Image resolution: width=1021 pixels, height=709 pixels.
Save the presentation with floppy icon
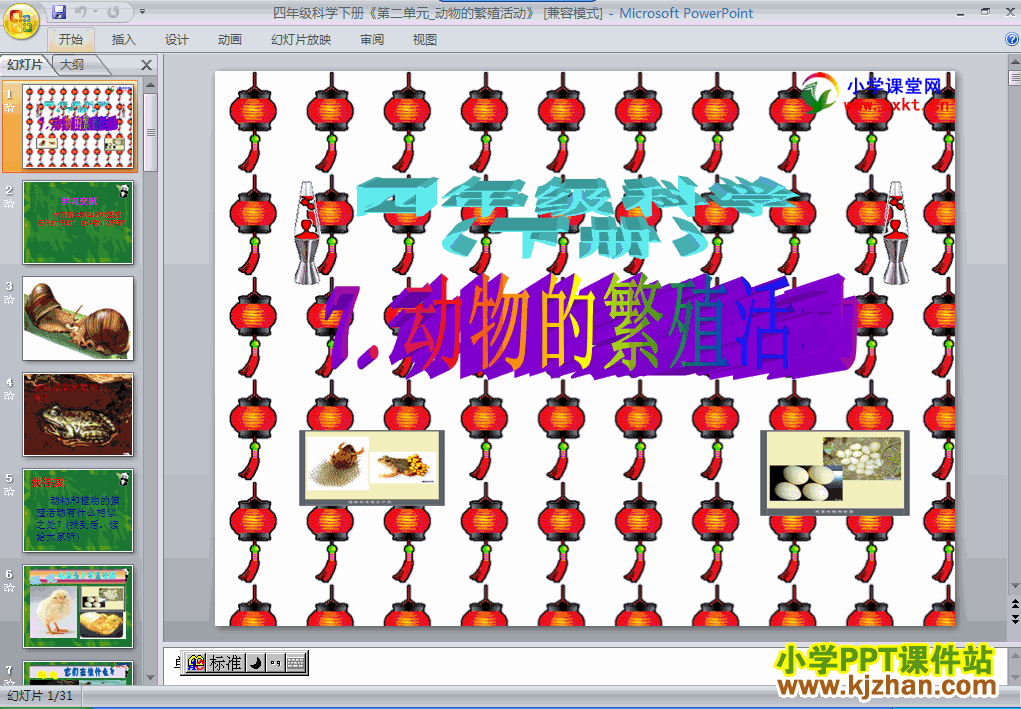(x=59, y=12)
